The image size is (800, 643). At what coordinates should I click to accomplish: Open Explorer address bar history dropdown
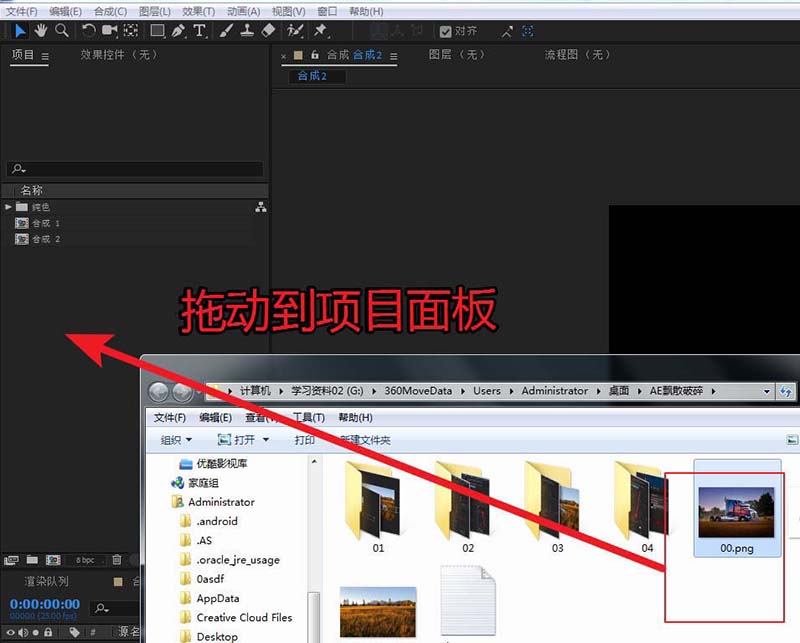[x=766, y=392]
